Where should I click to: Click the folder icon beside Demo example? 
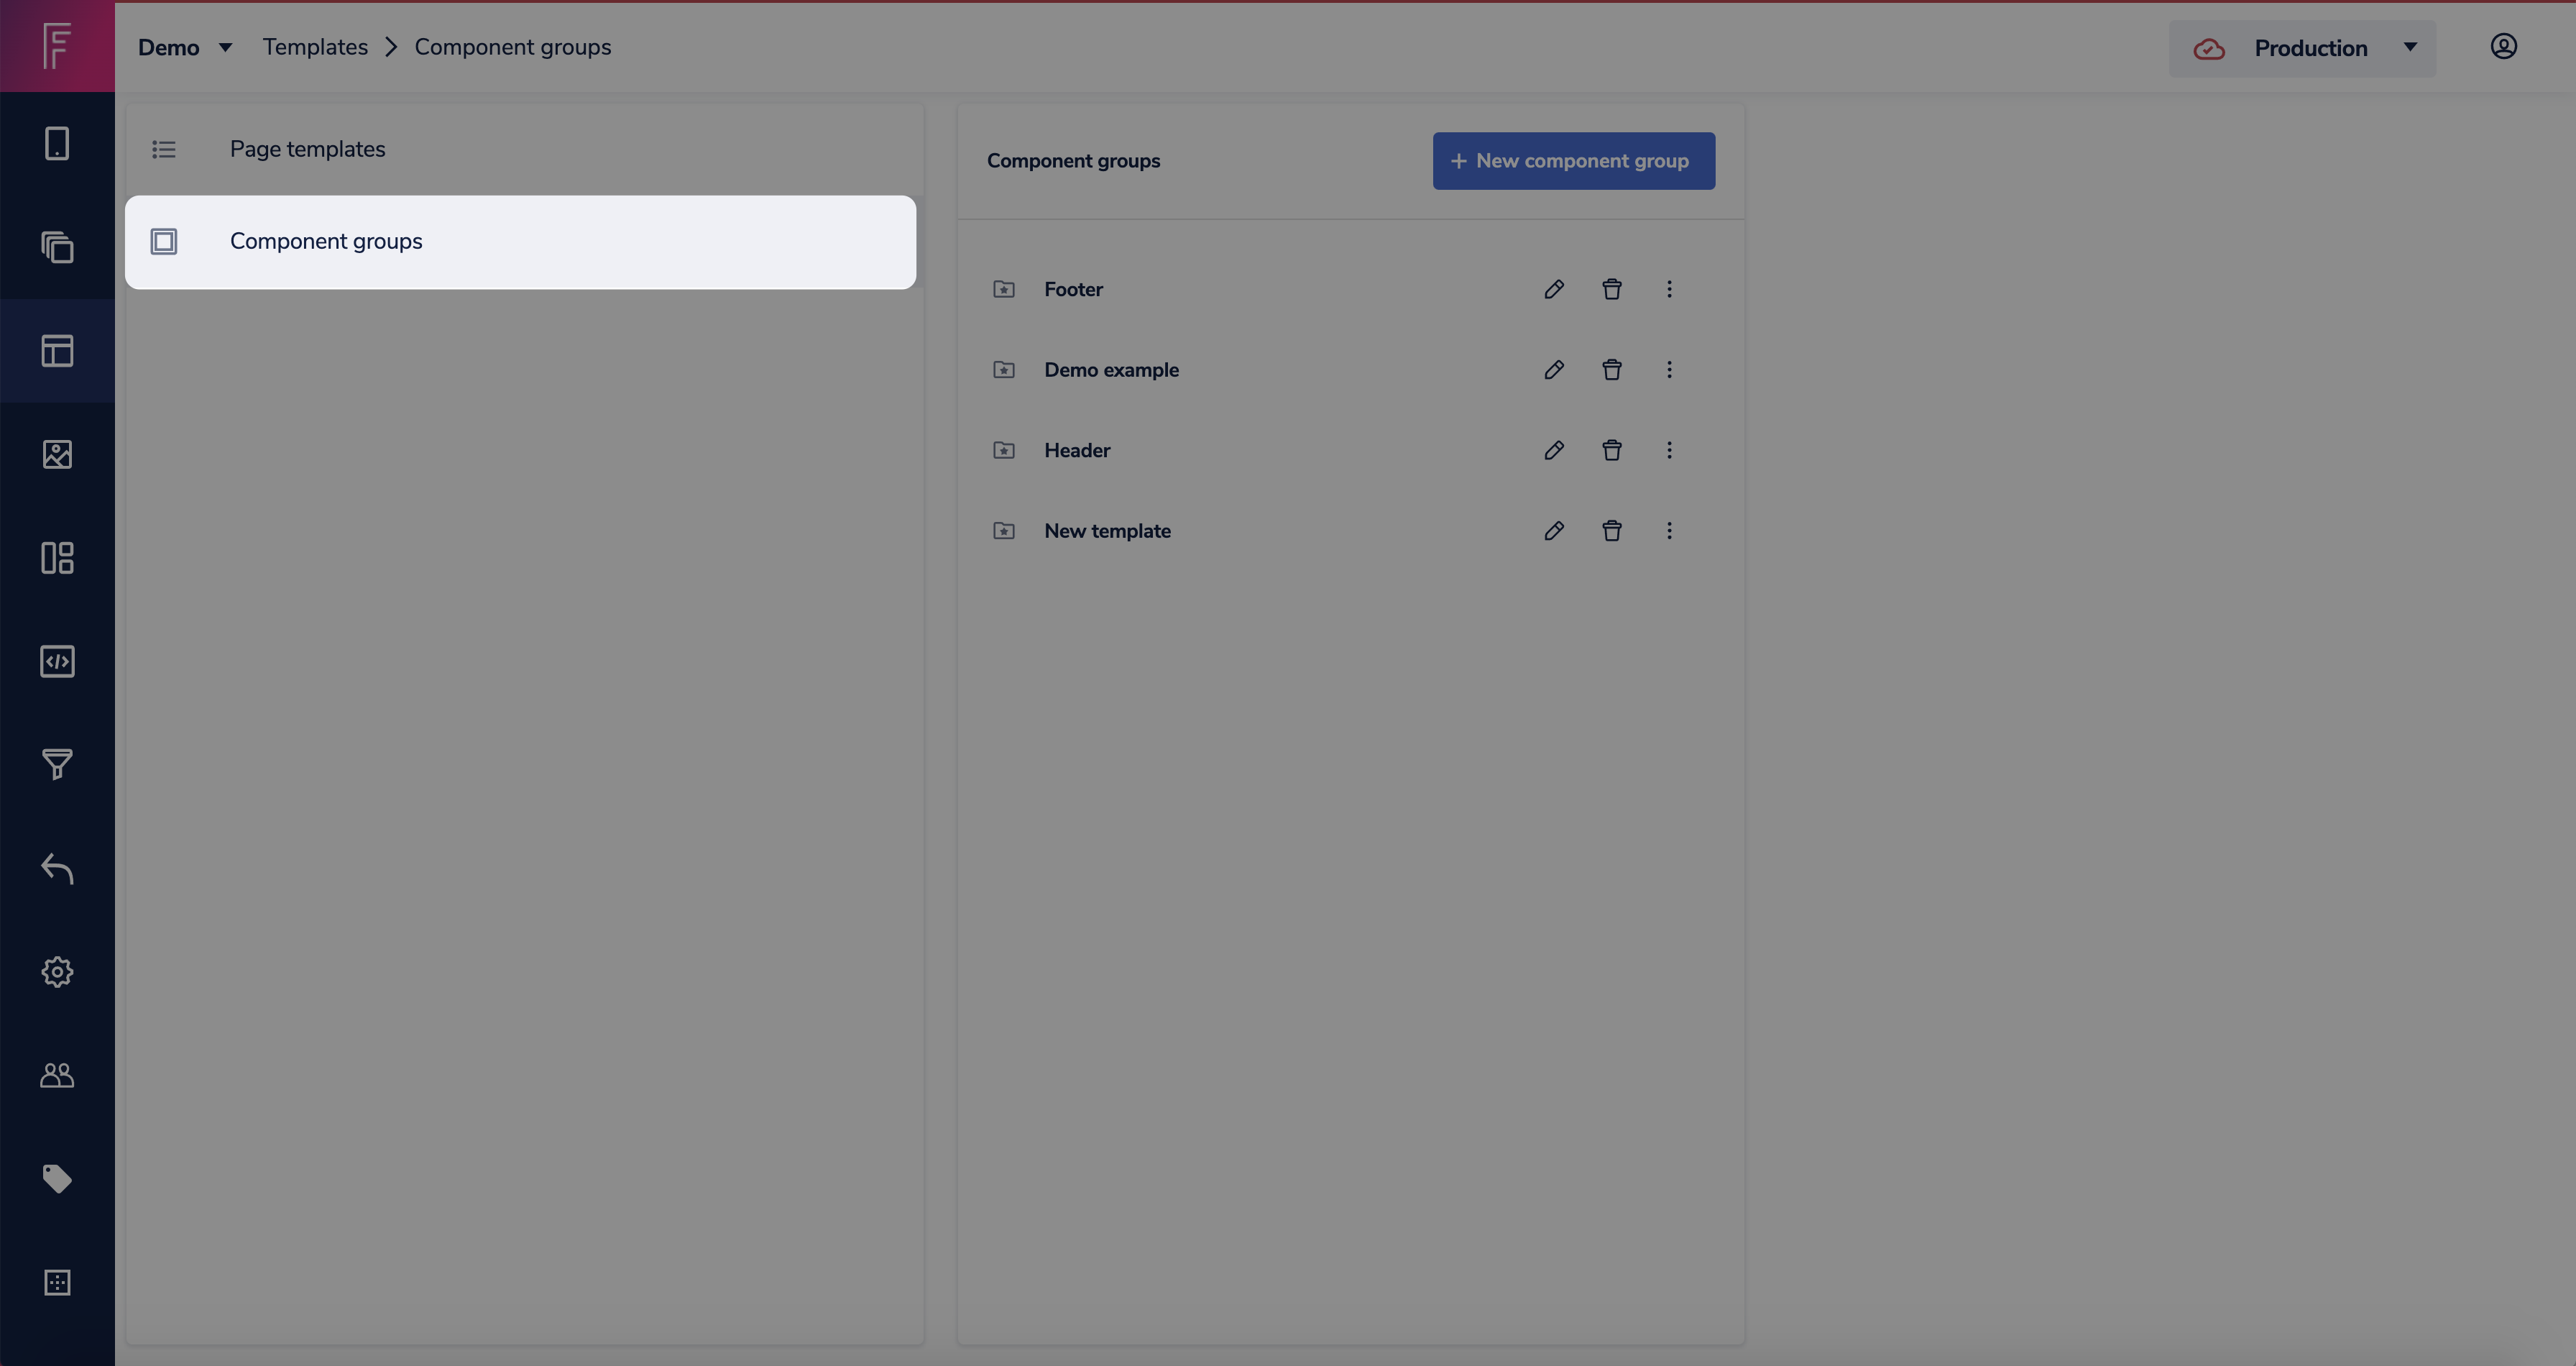pyautogui.click(x=1003, y=370)
